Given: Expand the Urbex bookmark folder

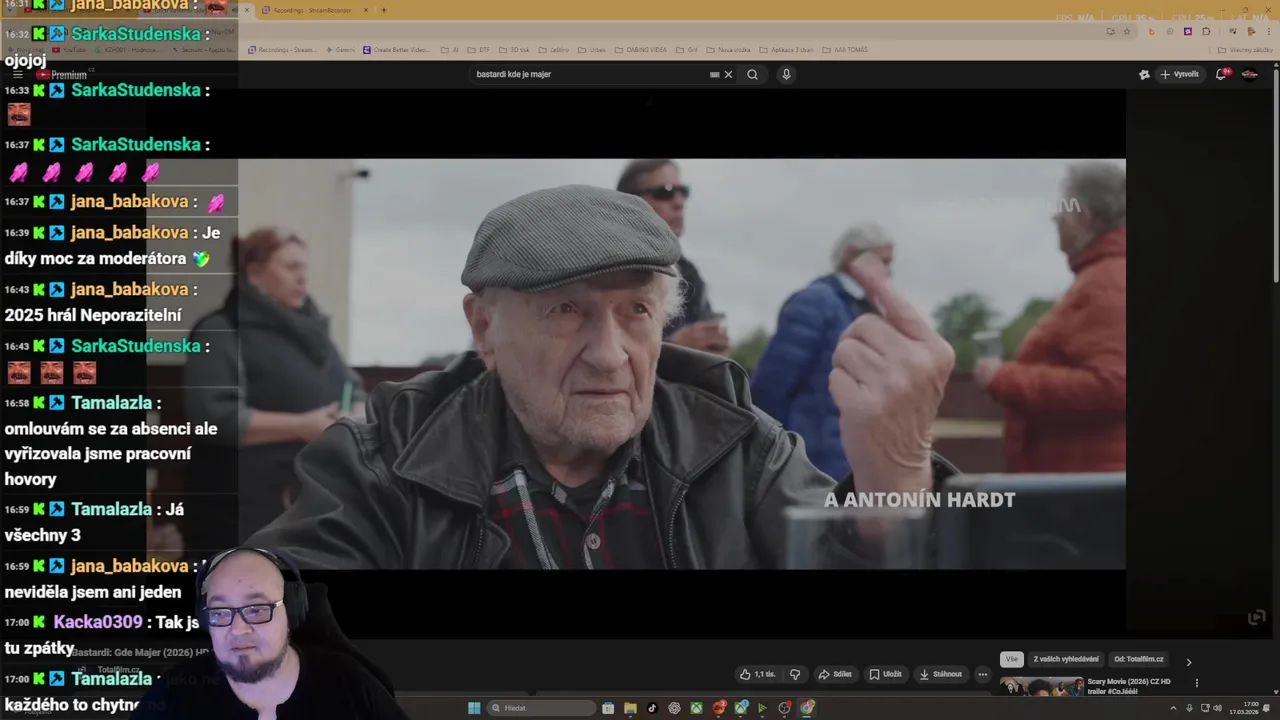Looking at the screenshot, I should 592,50.
